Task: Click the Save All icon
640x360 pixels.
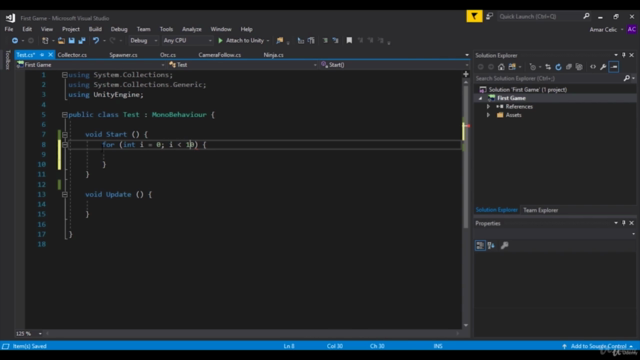Action: click(82, 40)
